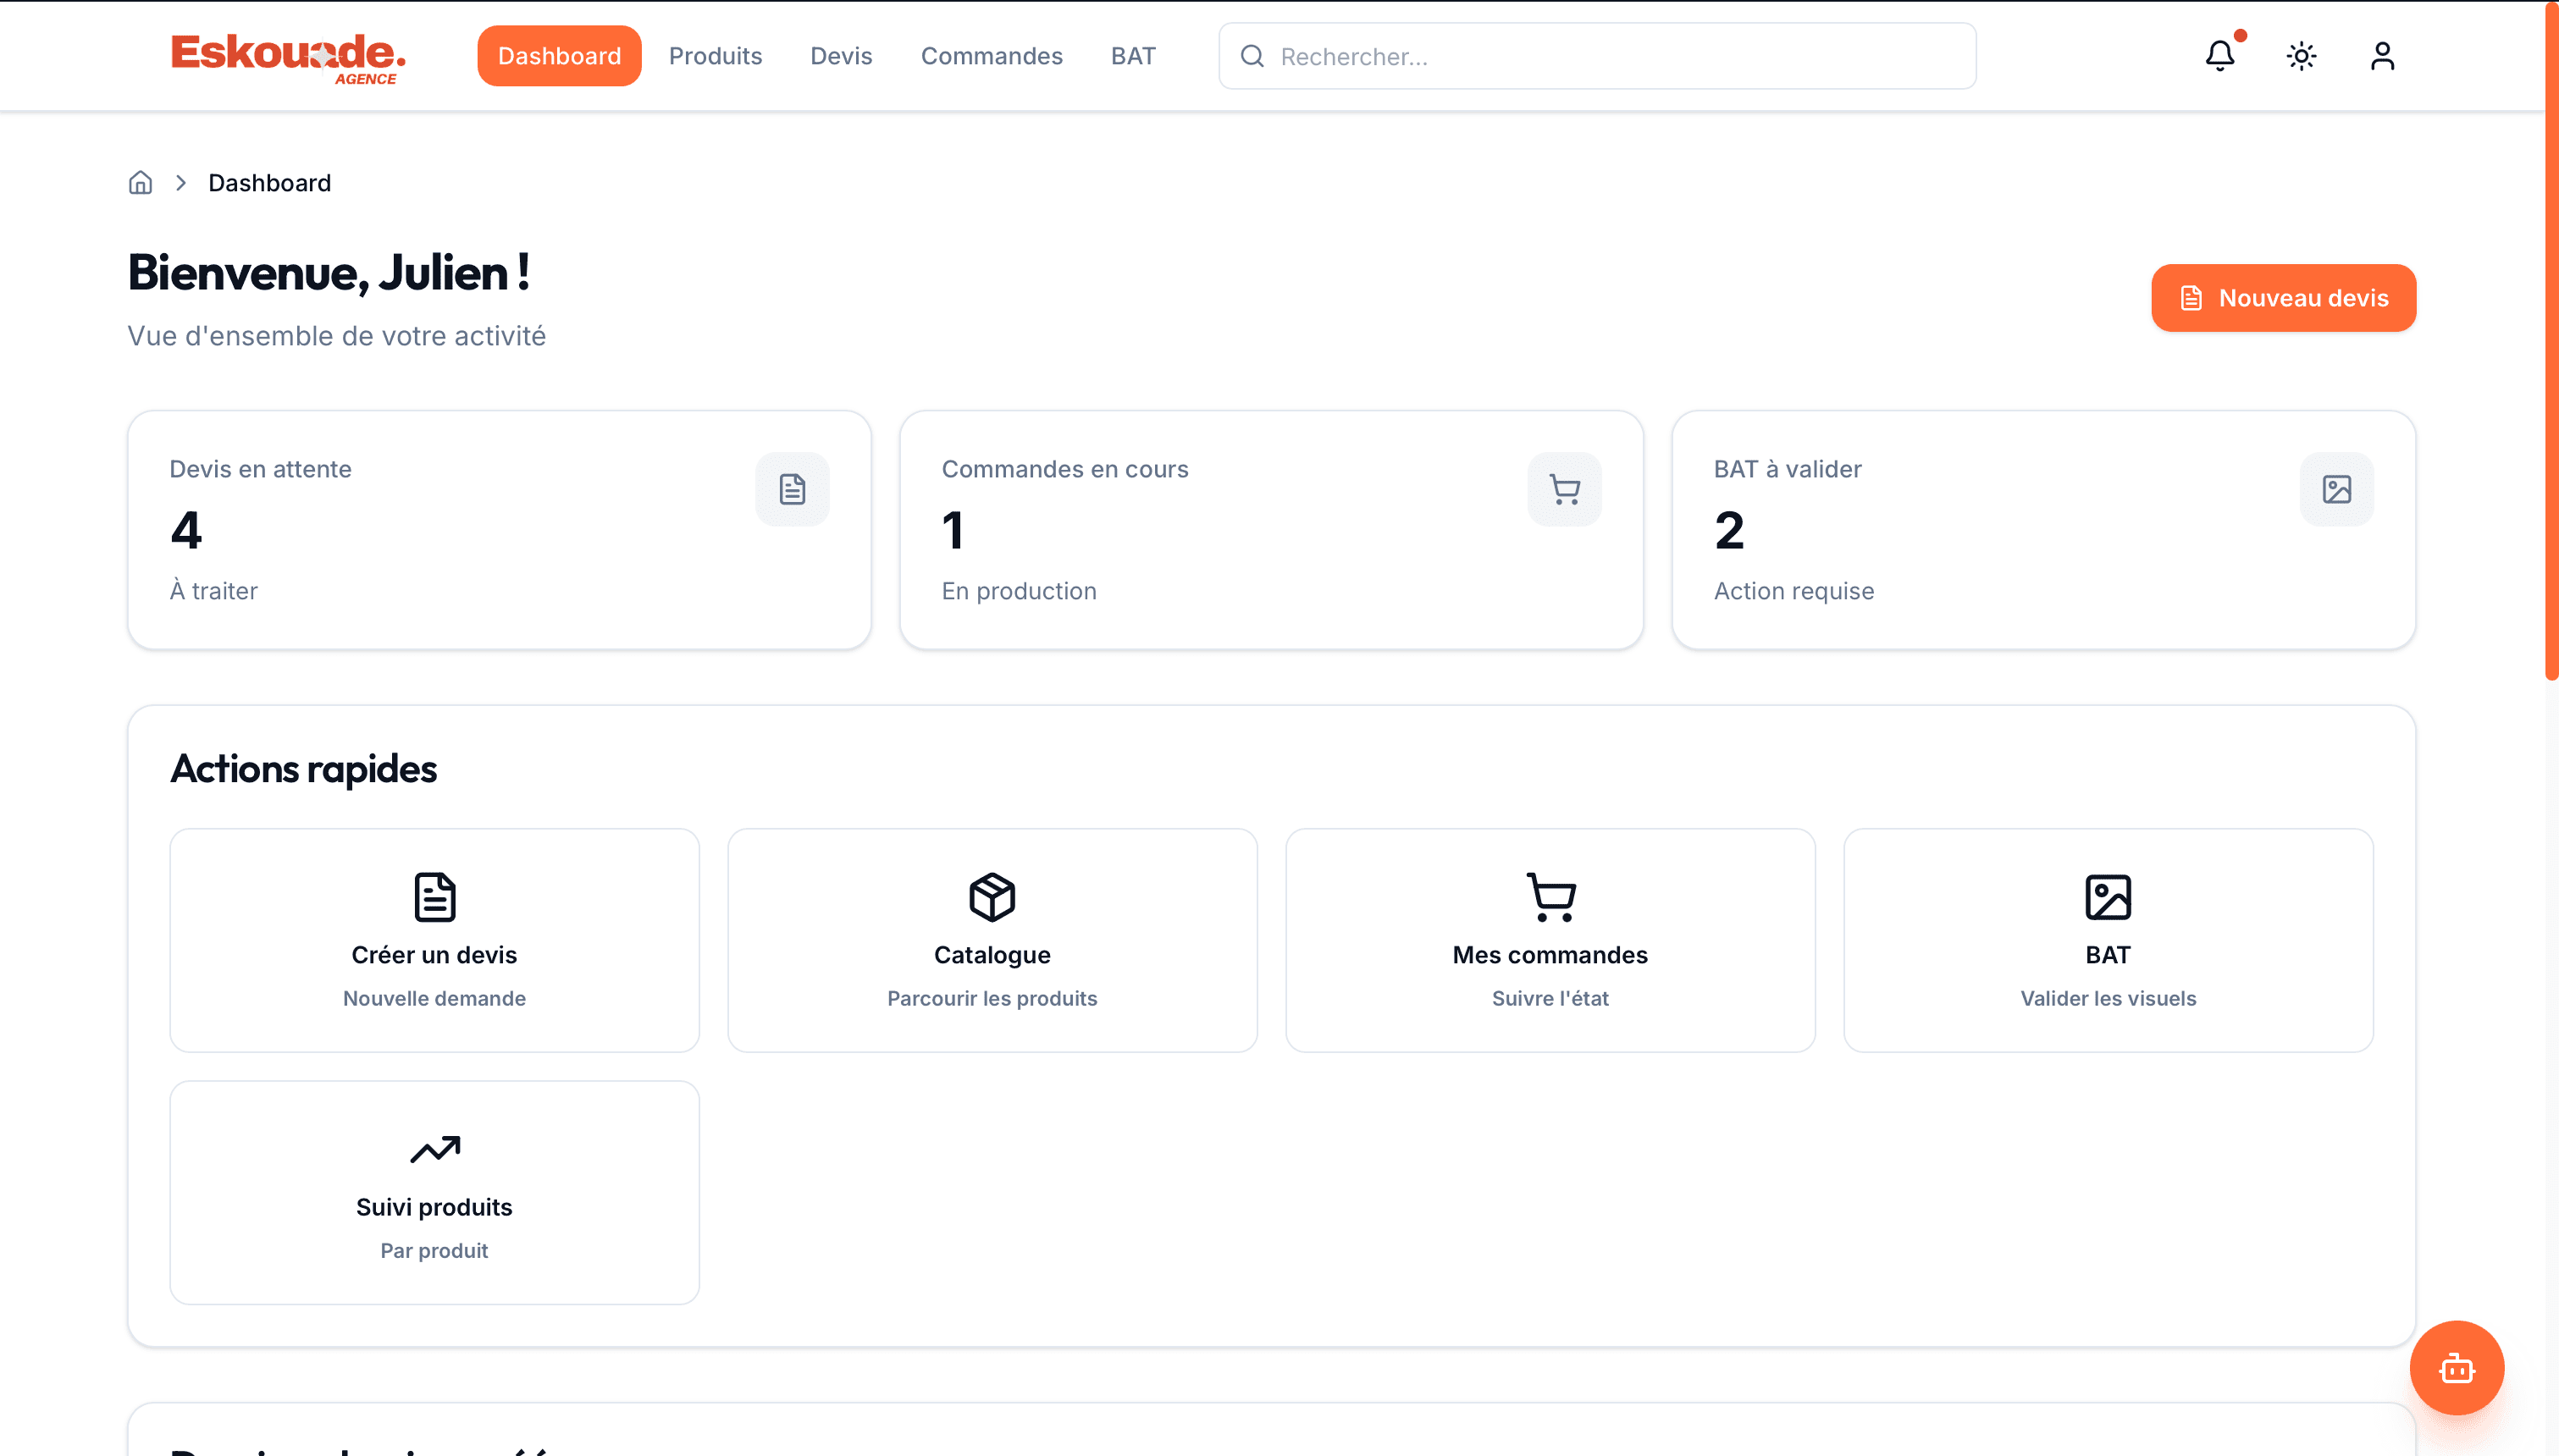Toggle light/dark theme with the sun icon

coord(2300,56)
